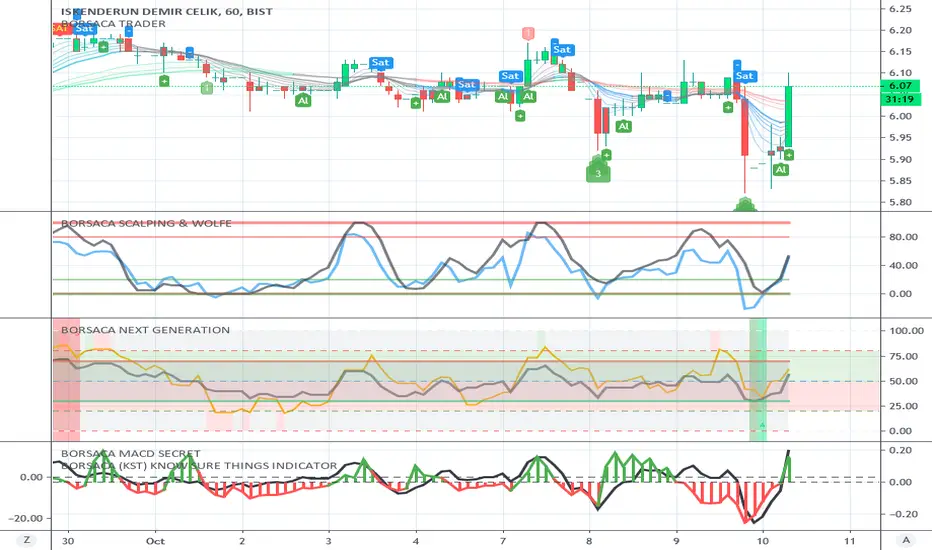
Task: Click the 5.80 price axis label
Action: (x=900, y=202)
